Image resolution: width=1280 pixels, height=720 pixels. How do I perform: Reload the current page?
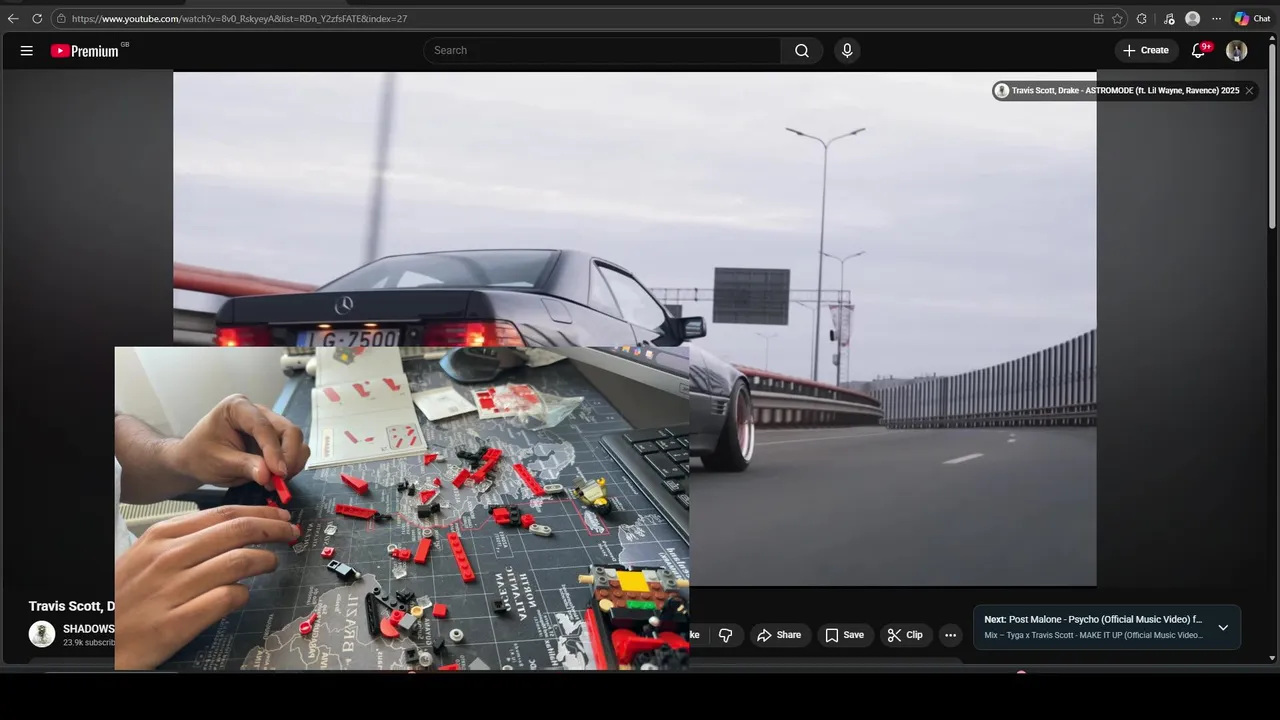[37, 18]
